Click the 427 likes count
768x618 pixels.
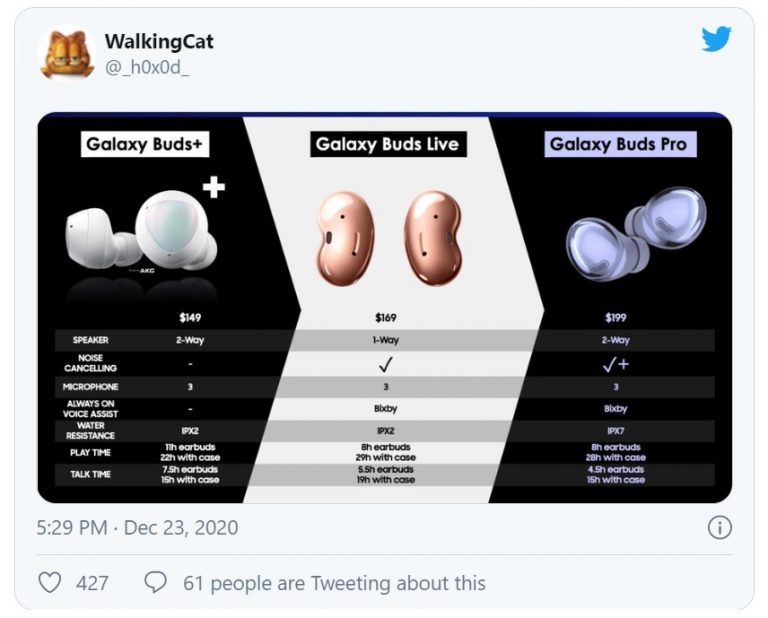click(x=92, y=582)
